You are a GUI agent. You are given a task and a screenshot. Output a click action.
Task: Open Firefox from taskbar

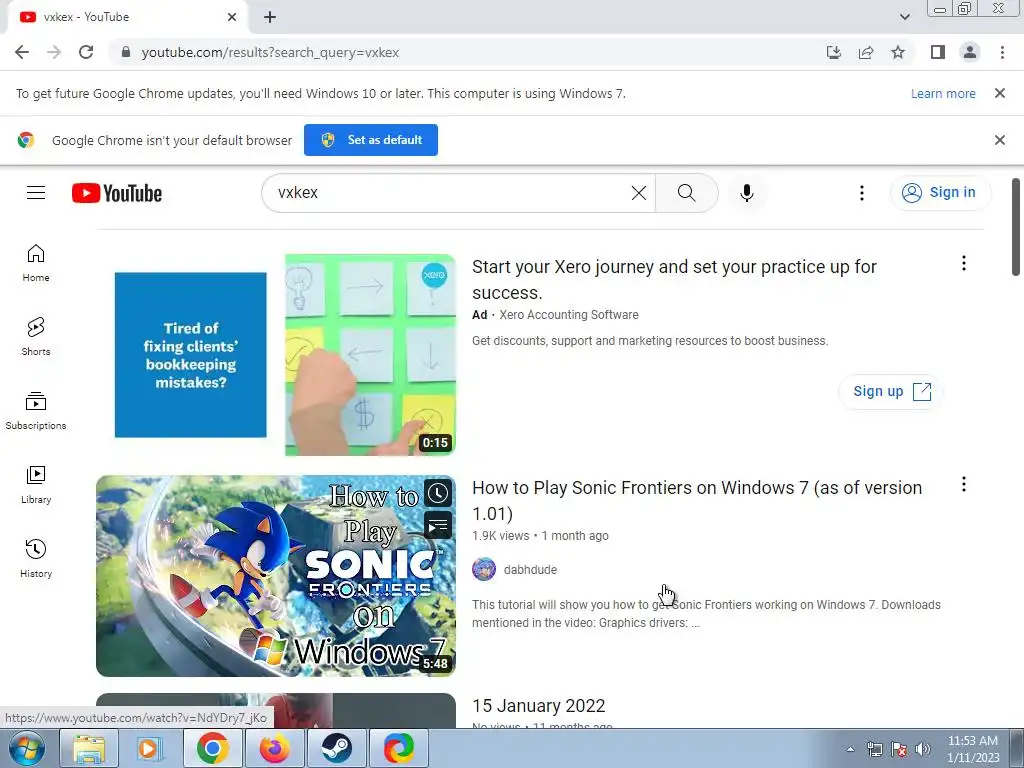274,748
